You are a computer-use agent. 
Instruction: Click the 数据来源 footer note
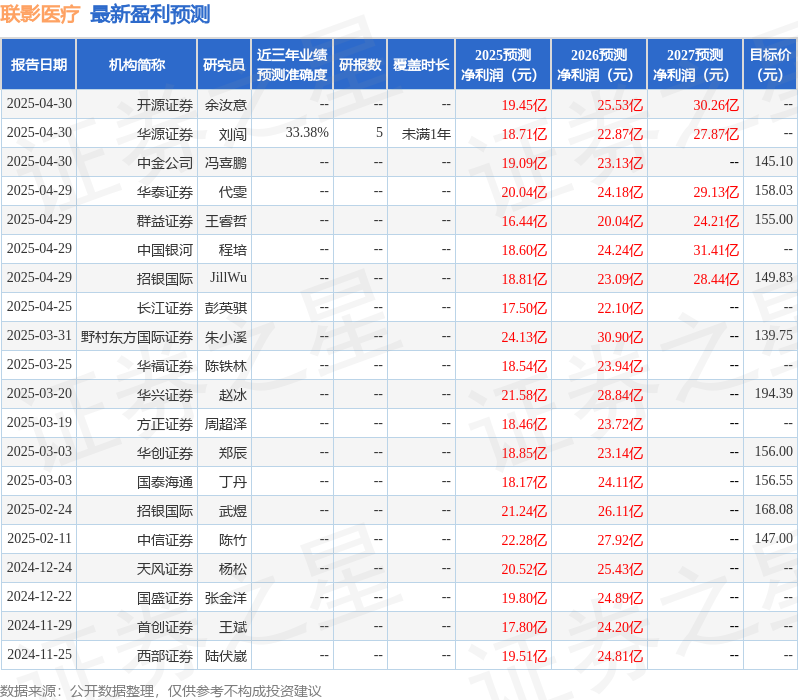point(161,691)
